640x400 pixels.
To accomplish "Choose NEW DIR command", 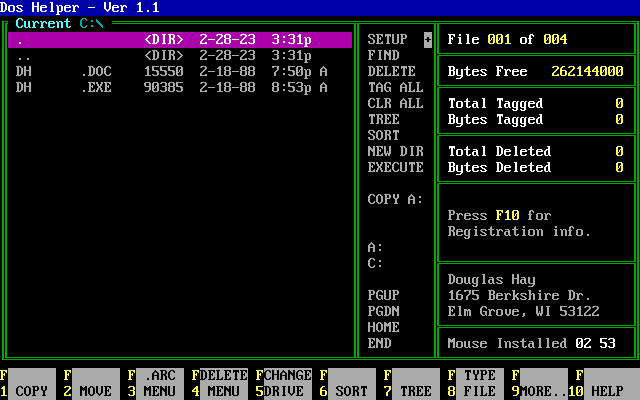I will [396, 151].
